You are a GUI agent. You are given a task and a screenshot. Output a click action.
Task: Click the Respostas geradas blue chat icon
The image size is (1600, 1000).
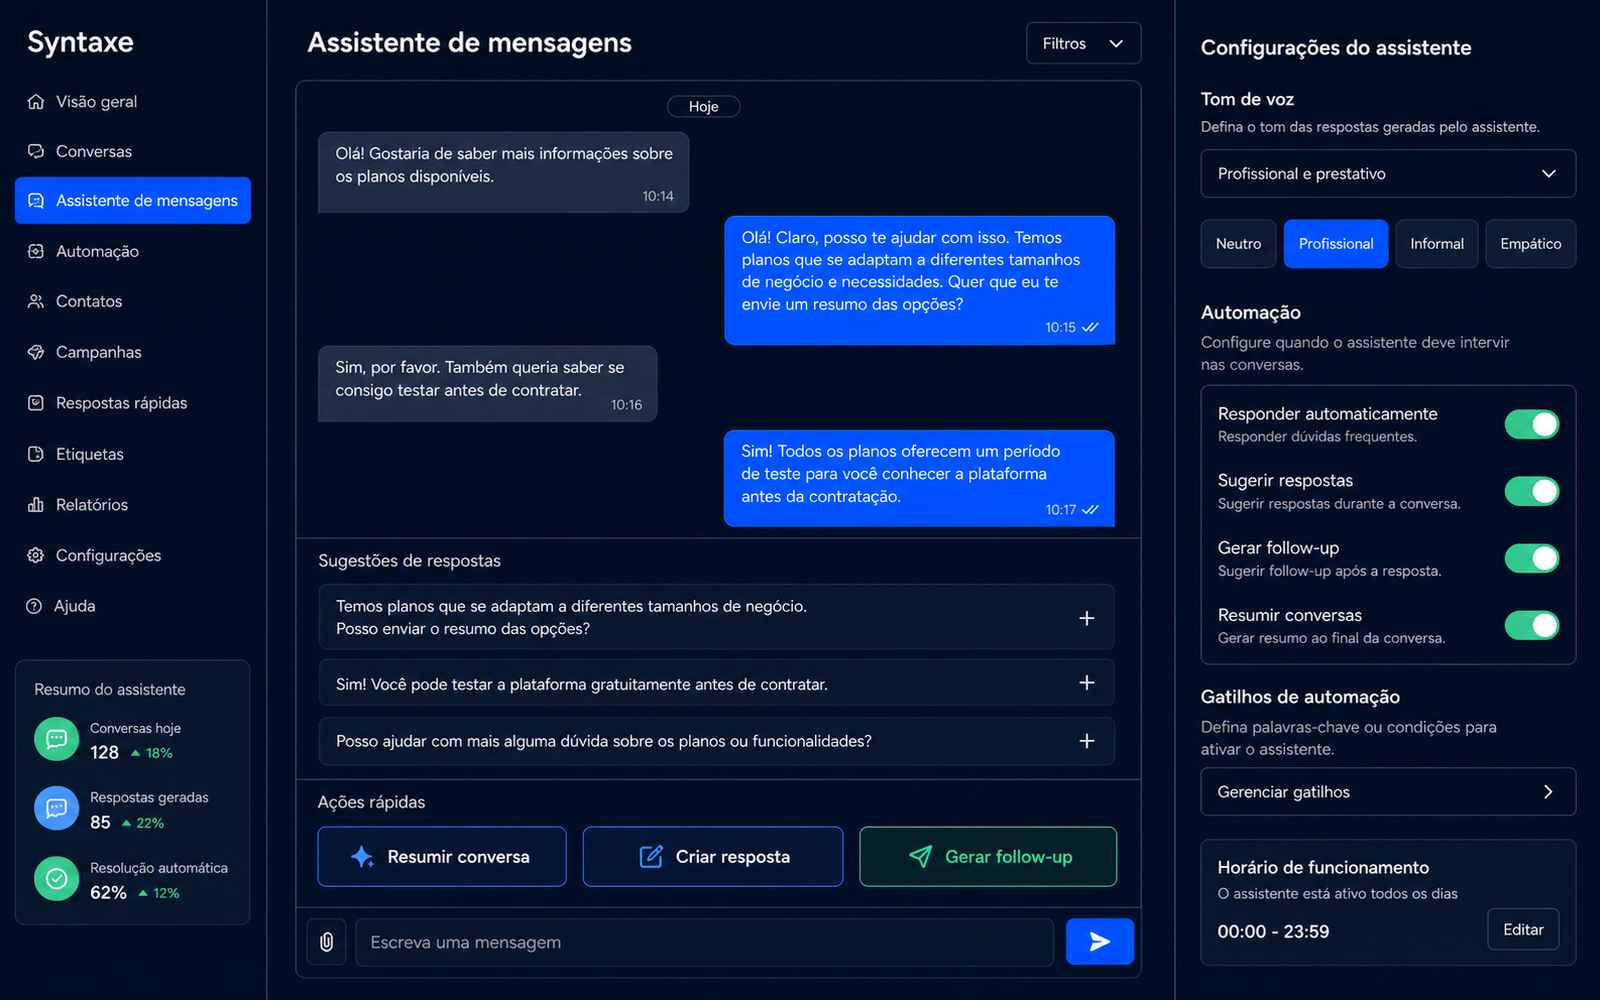[x=57, y=809]
